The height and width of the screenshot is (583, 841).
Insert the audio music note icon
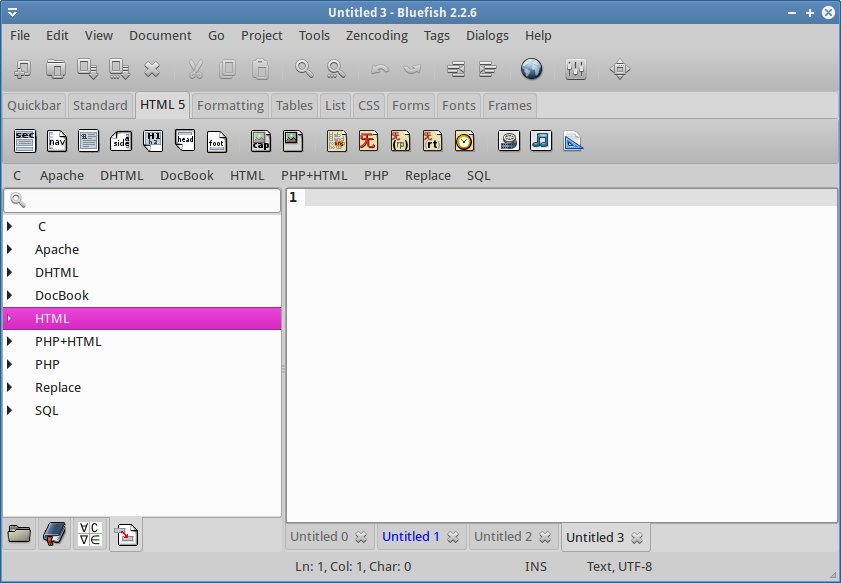point(541,141)
